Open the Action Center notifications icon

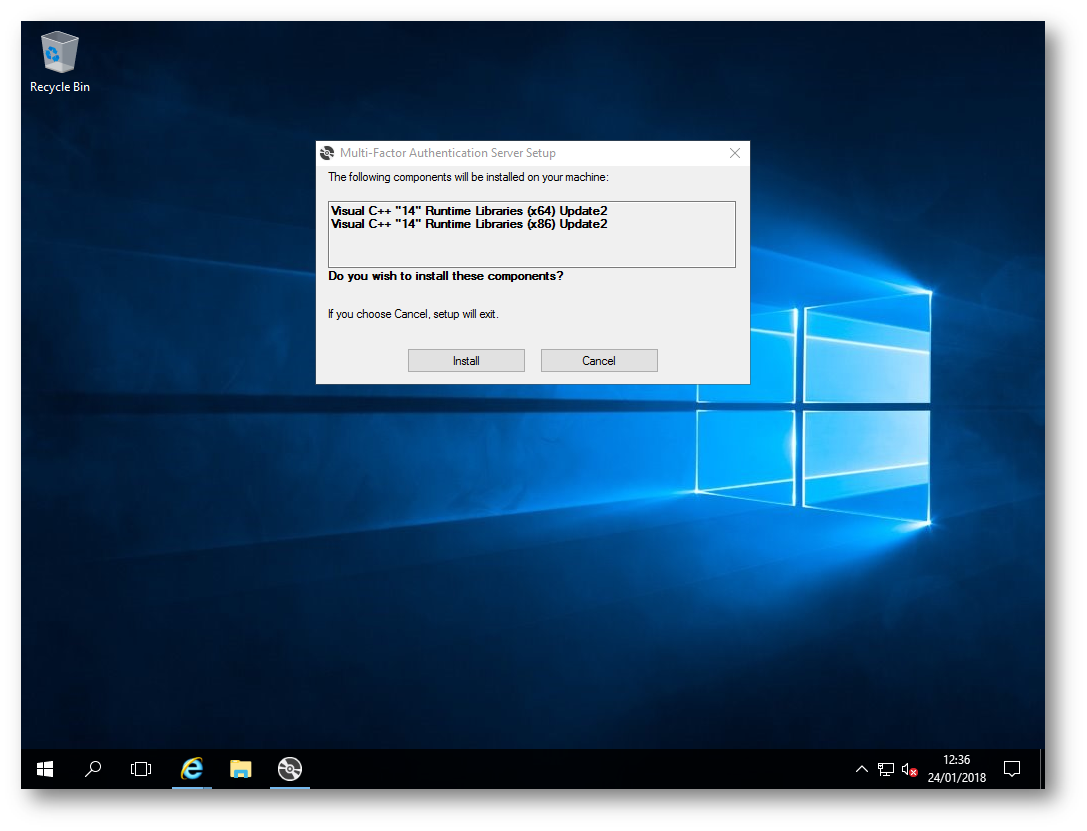(x=1012, y=769)
